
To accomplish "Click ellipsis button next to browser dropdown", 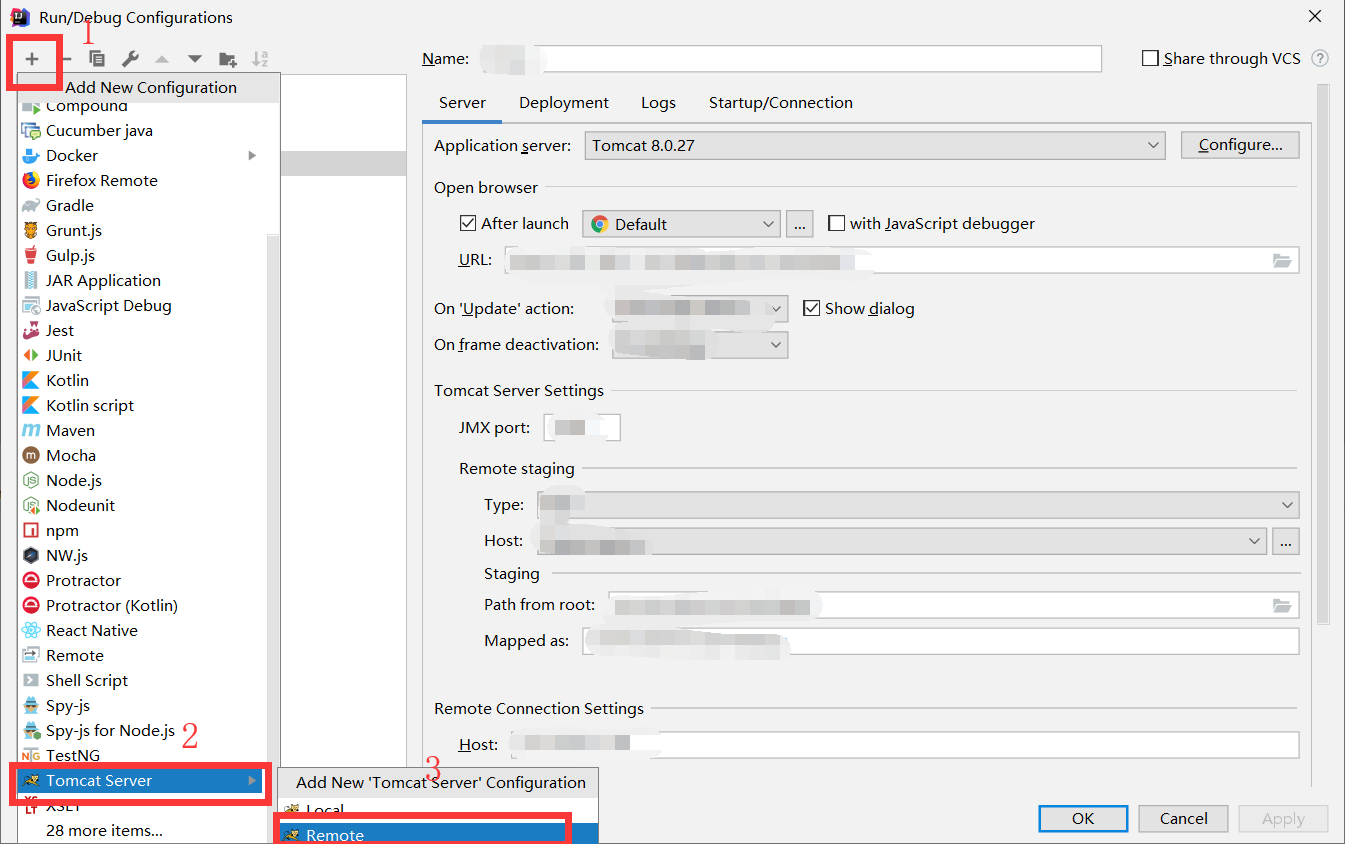I will point(800,224).
